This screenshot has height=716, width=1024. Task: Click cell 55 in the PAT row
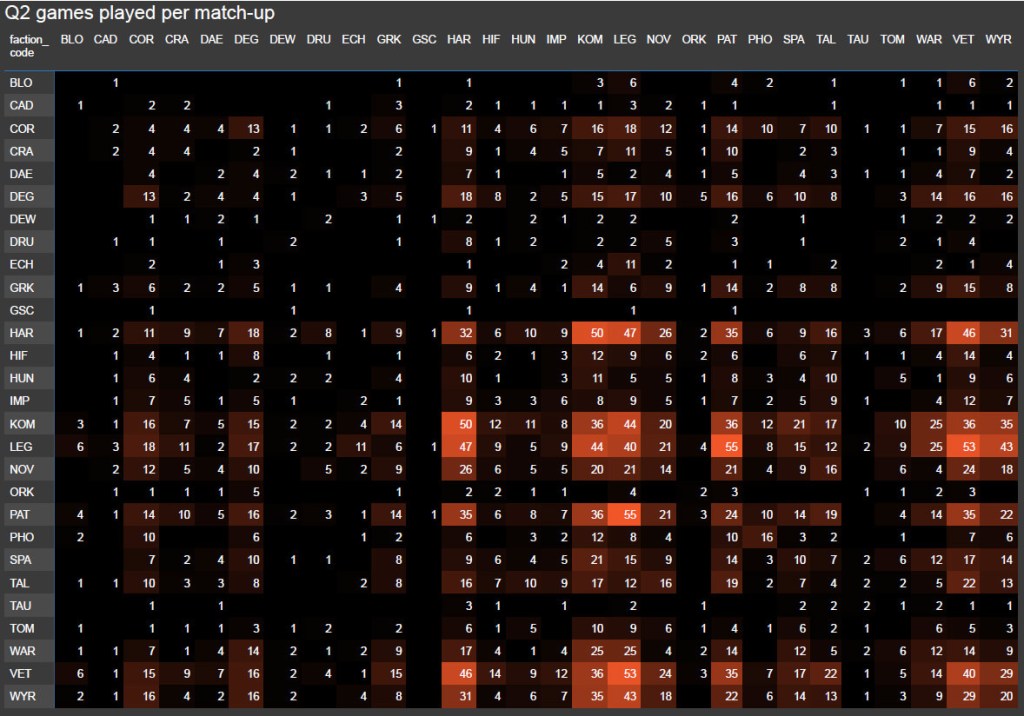624,515
